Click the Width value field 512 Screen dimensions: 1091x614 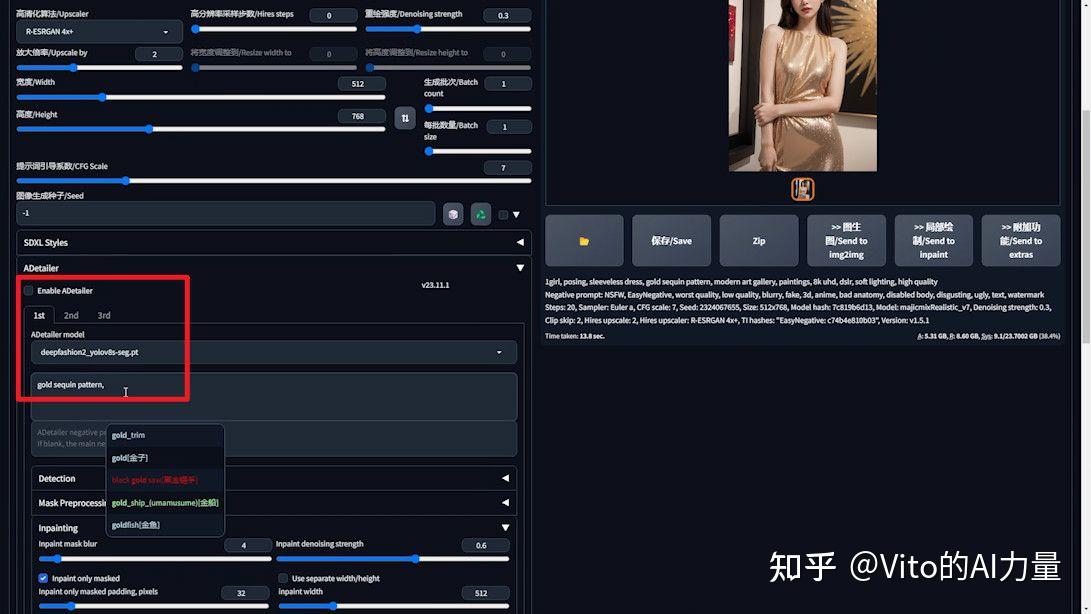tap(361, 84)
